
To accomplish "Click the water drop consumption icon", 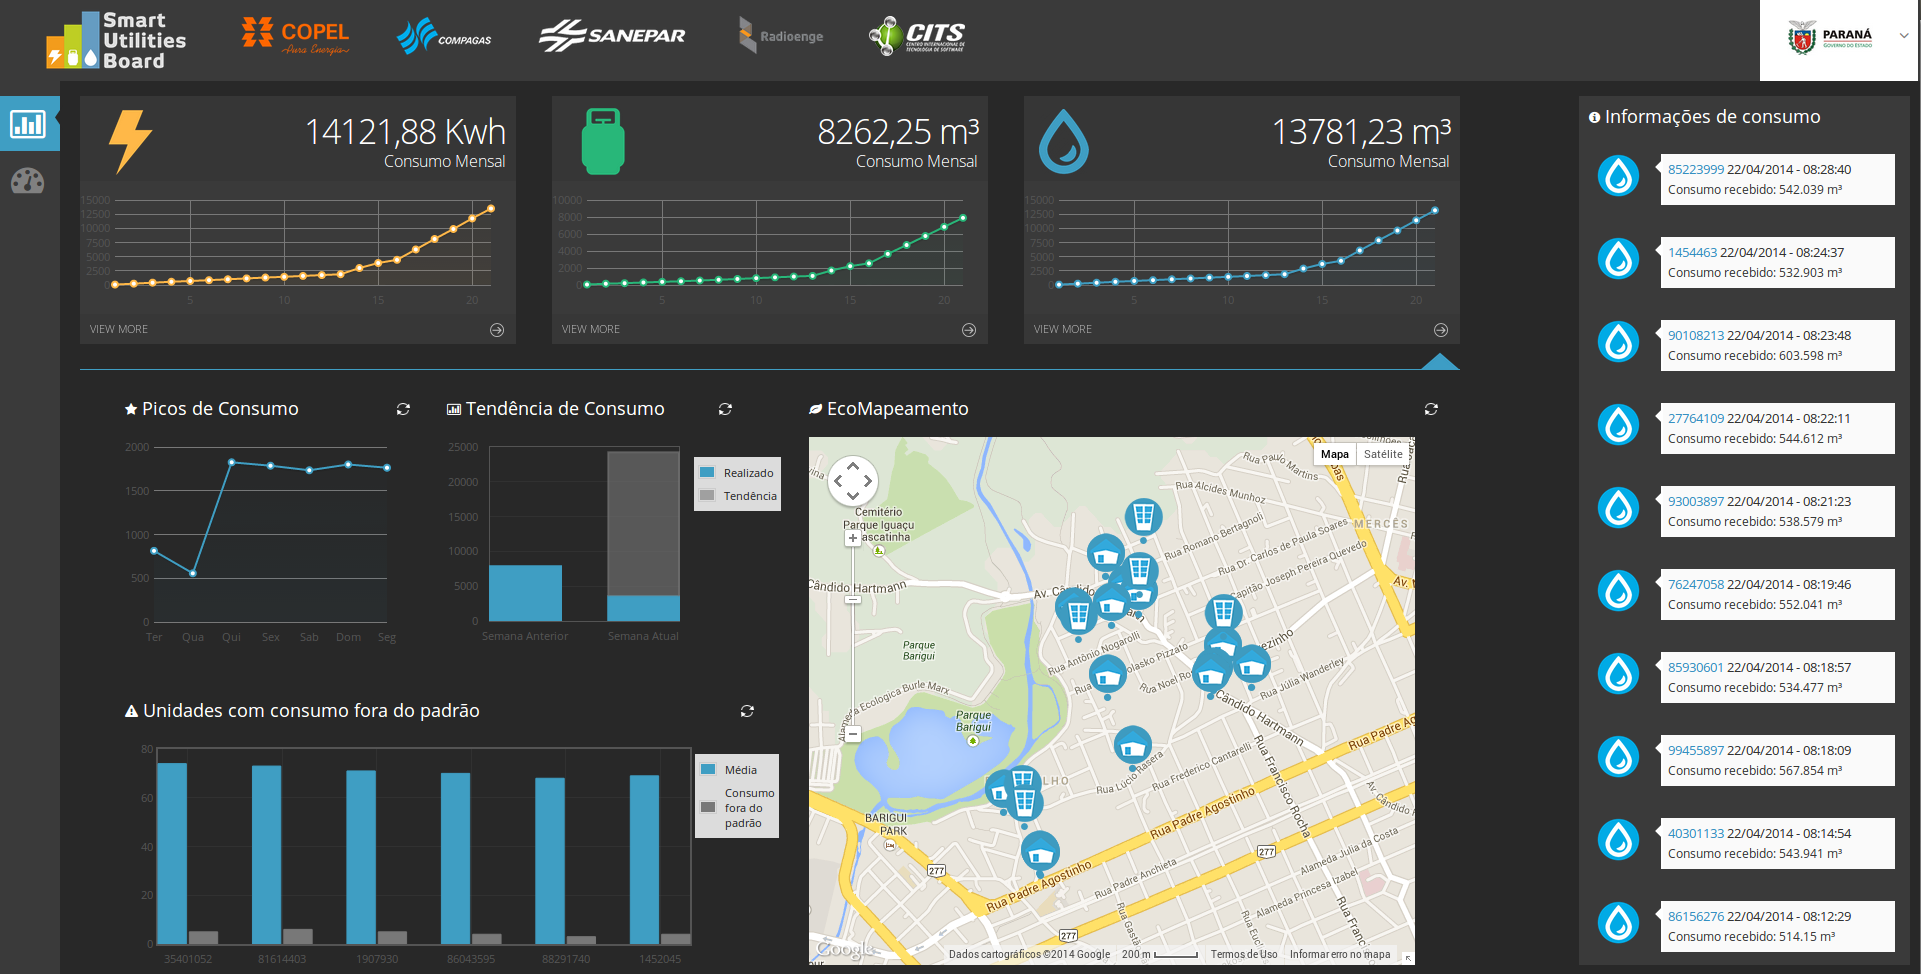I will coord(1064,141).
